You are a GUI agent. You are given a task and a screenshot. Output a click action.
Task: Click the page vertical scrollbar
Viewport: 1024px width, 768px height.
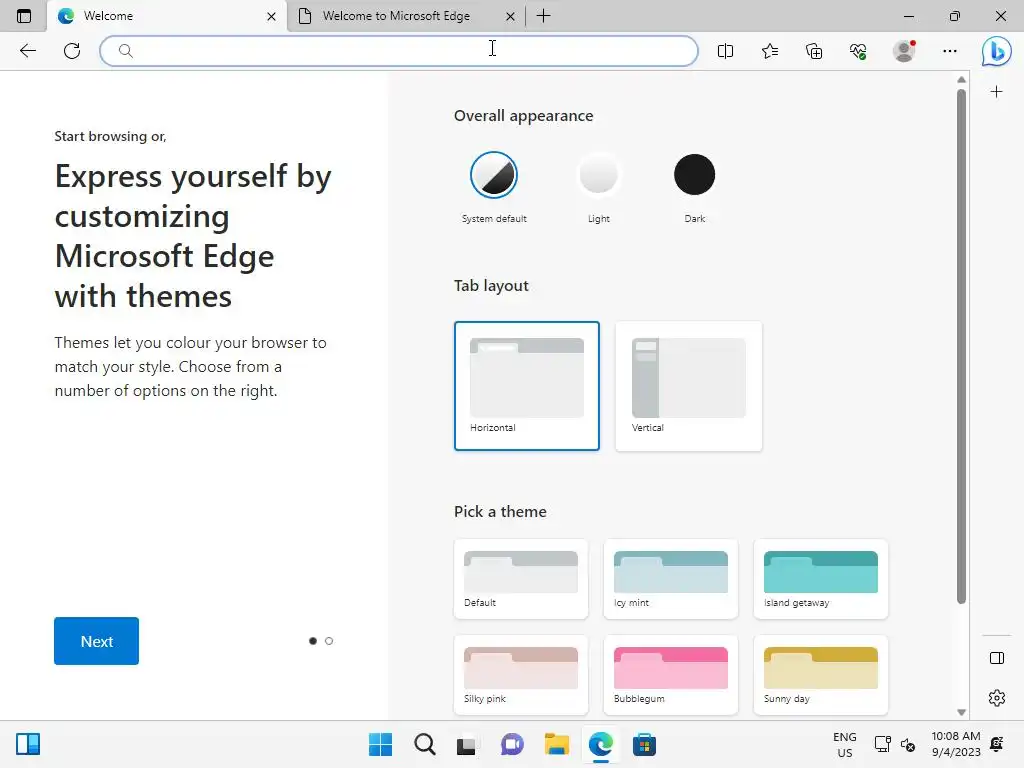coord(961,346)
